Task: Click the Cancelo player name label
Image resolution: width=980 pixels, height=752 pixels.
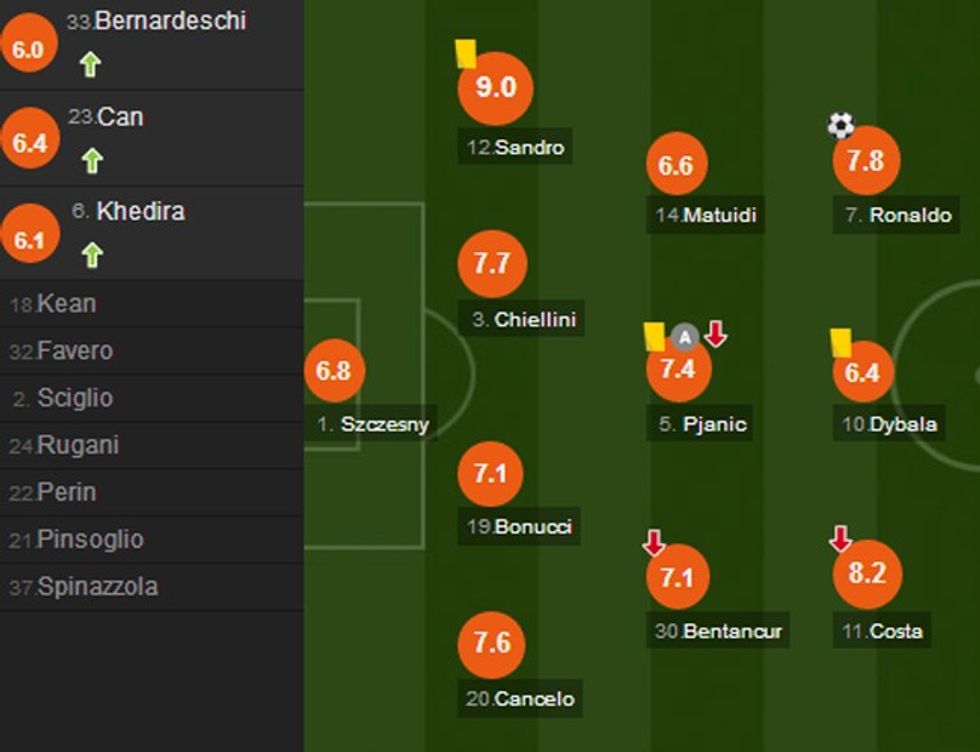Action: (x=521, y=698)
